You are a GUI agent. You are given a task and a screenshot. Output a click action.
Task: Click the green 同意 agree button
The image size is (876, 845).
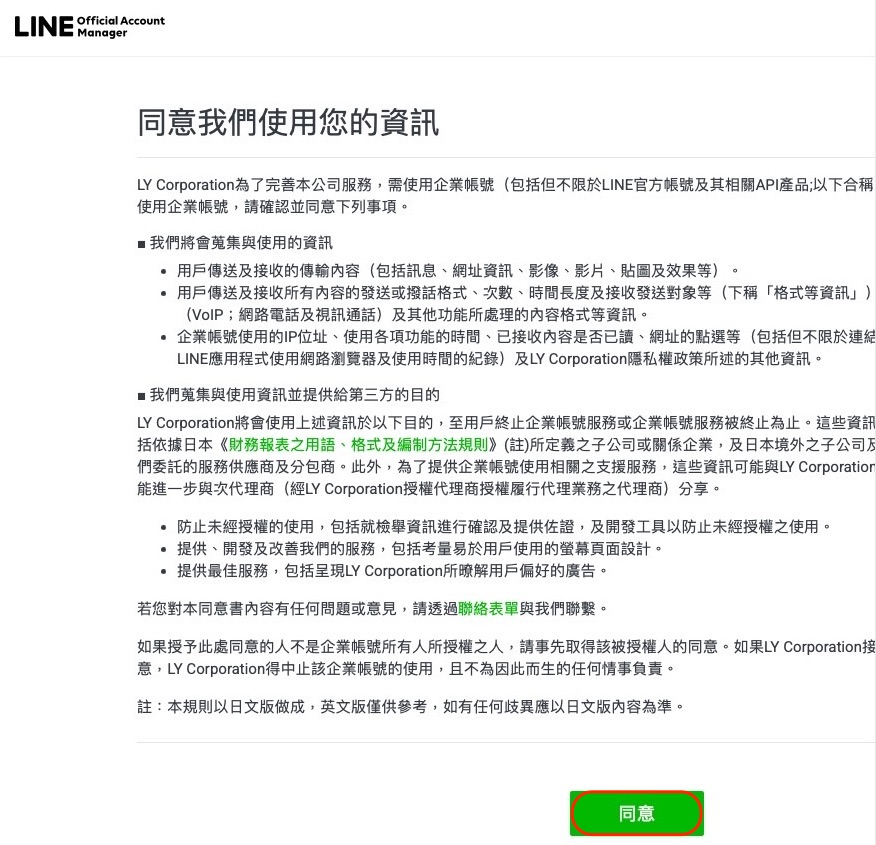[636, 813]
